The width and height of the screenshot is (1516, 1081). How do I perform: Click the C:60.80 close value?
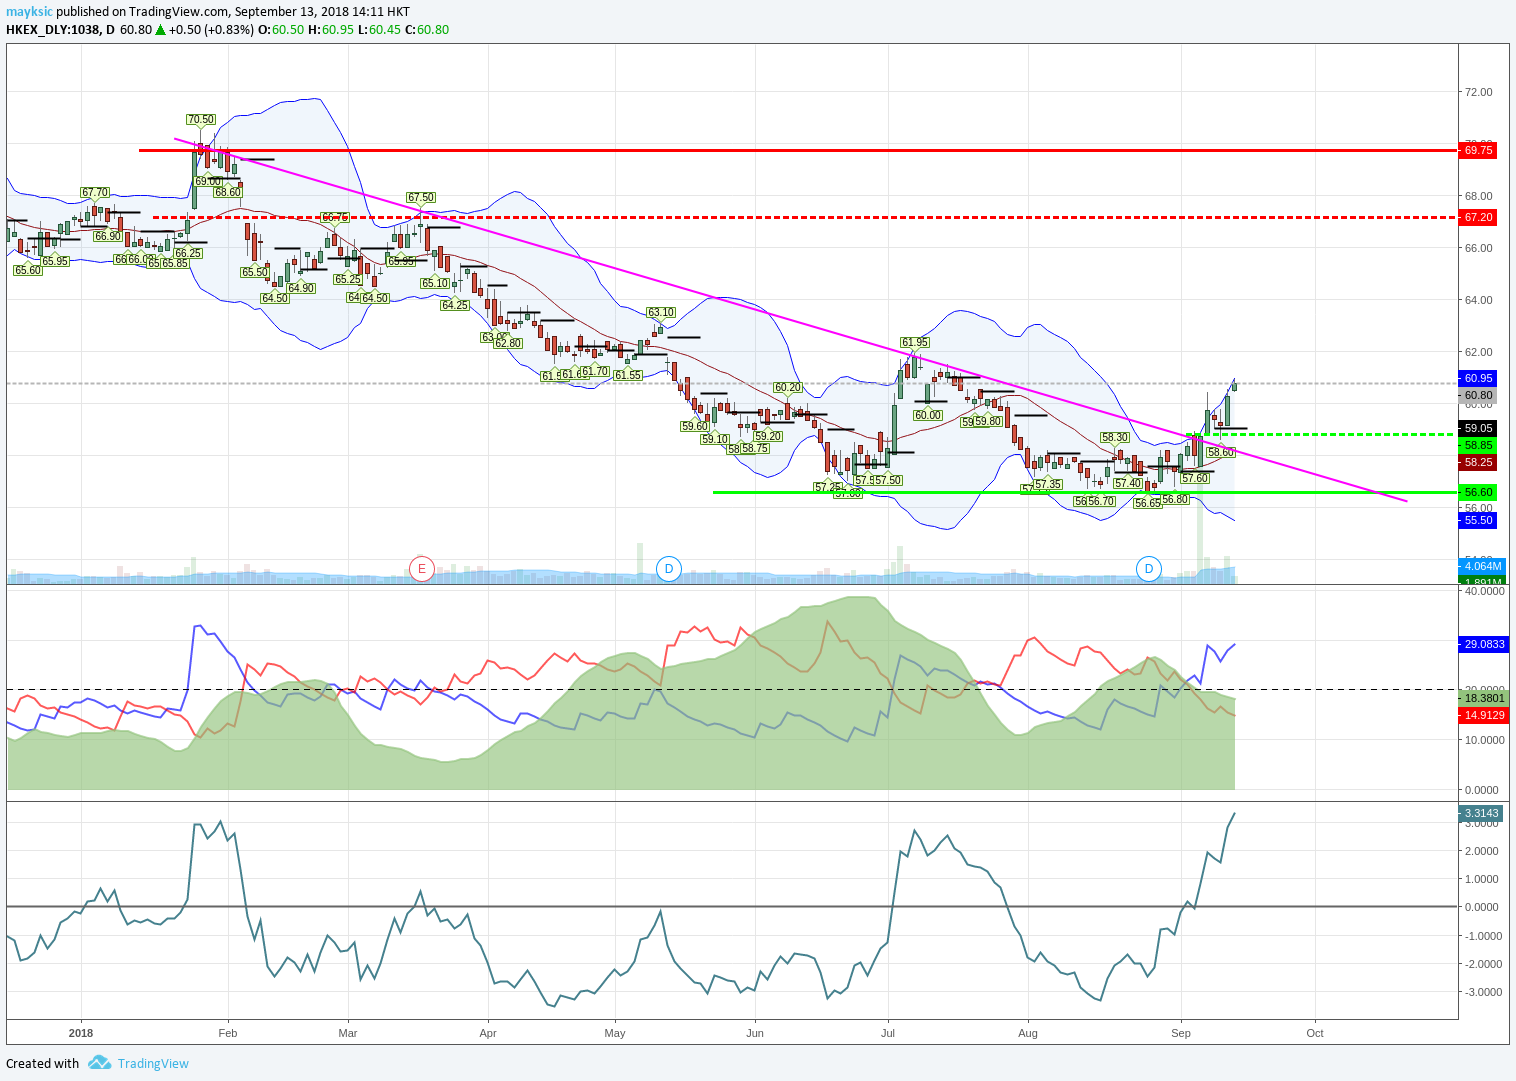pyautogui.click(x=427, y=30)
